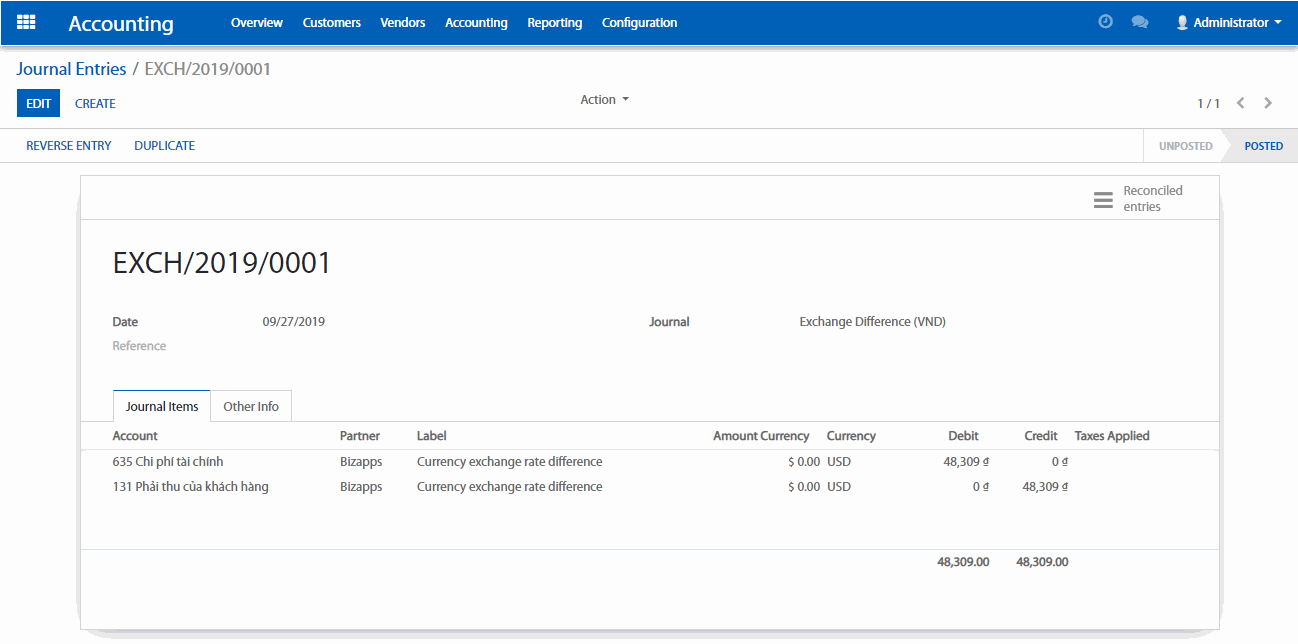Go to the next record arrow

pyautogui.click(x=1268, y=103)
